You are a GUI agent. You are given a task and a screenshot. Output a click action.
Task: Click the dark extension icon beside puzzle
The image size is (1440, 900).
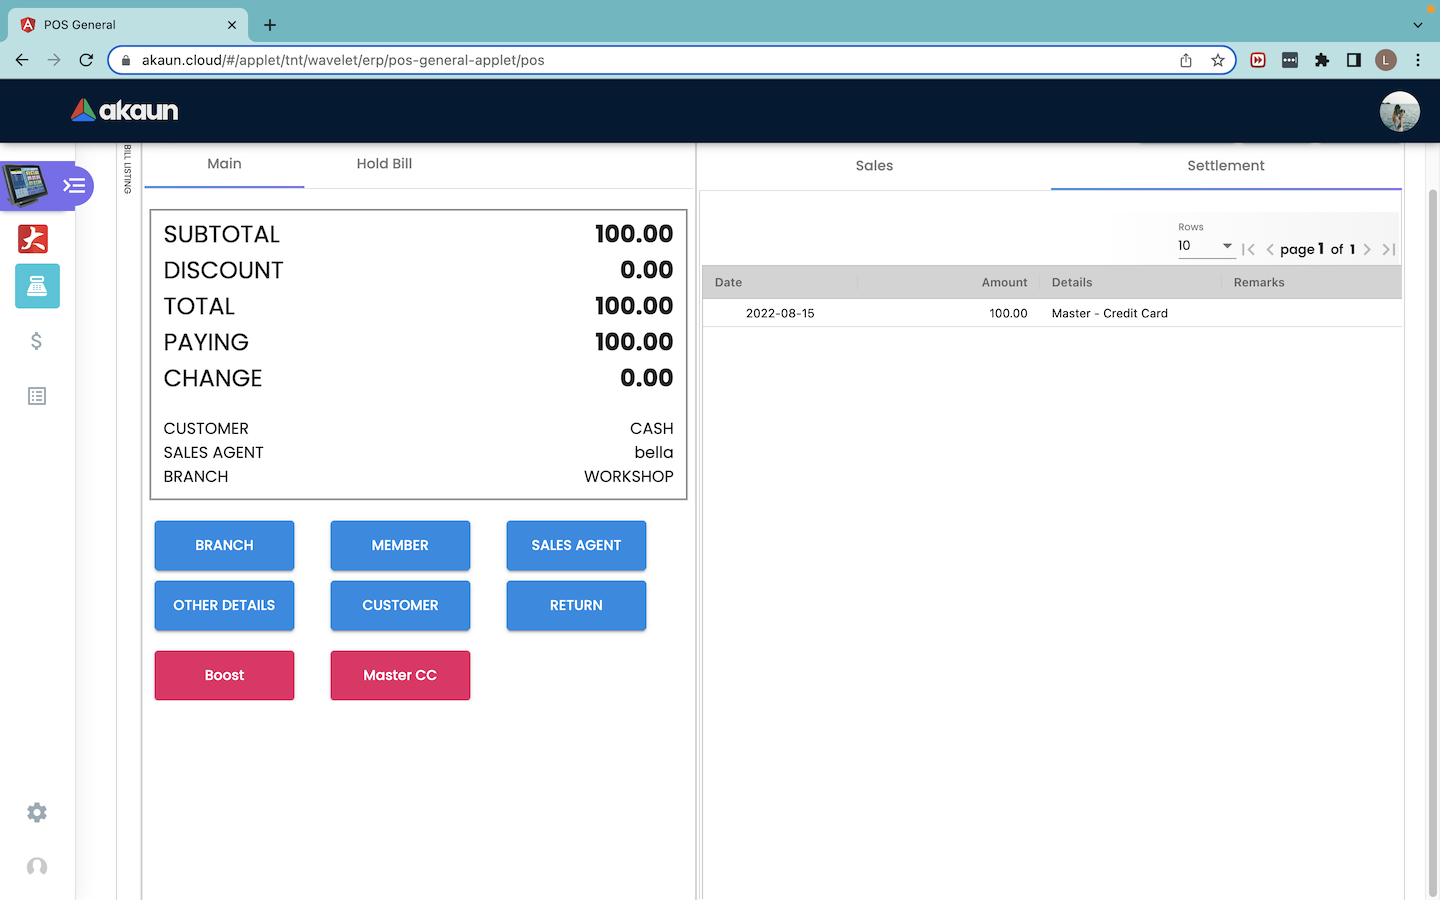pyautogui.click(x=1290, y=60)
